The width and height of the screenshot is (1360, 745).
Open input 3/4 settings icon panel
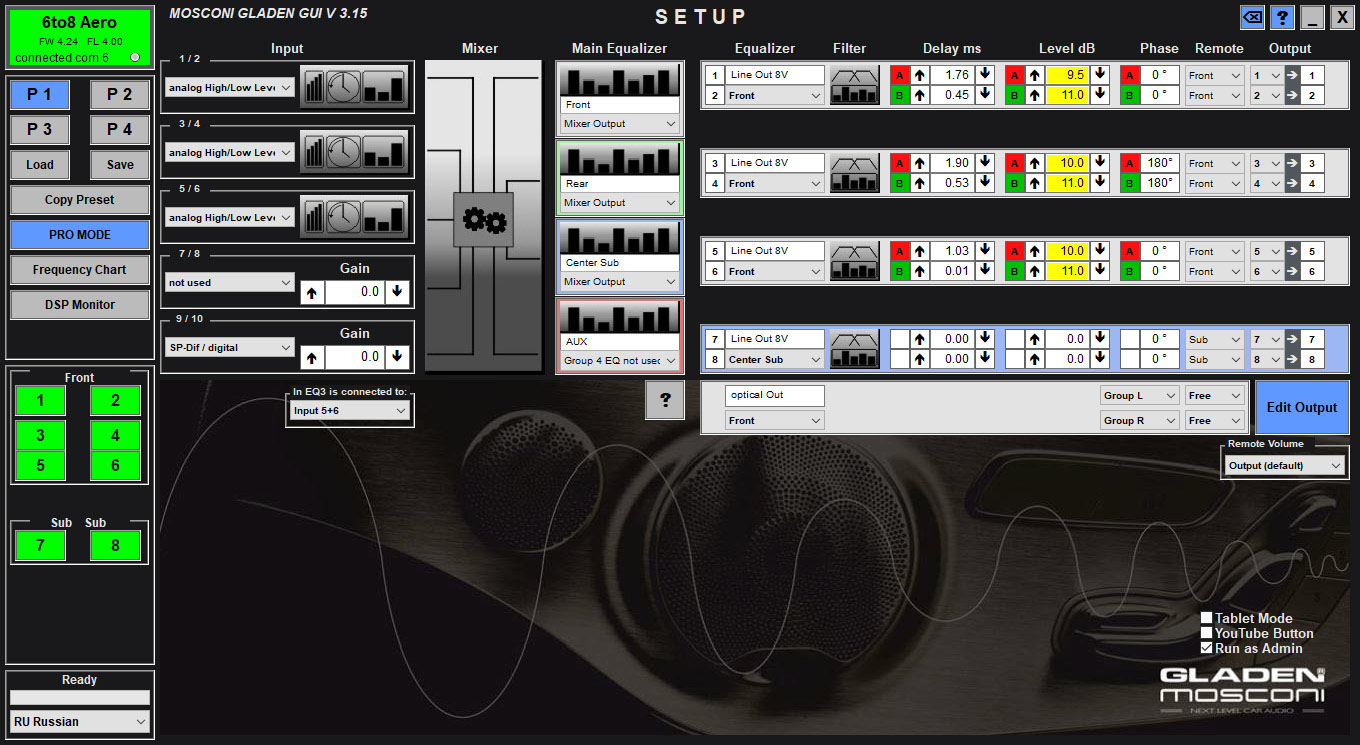(x=355, y=151)
